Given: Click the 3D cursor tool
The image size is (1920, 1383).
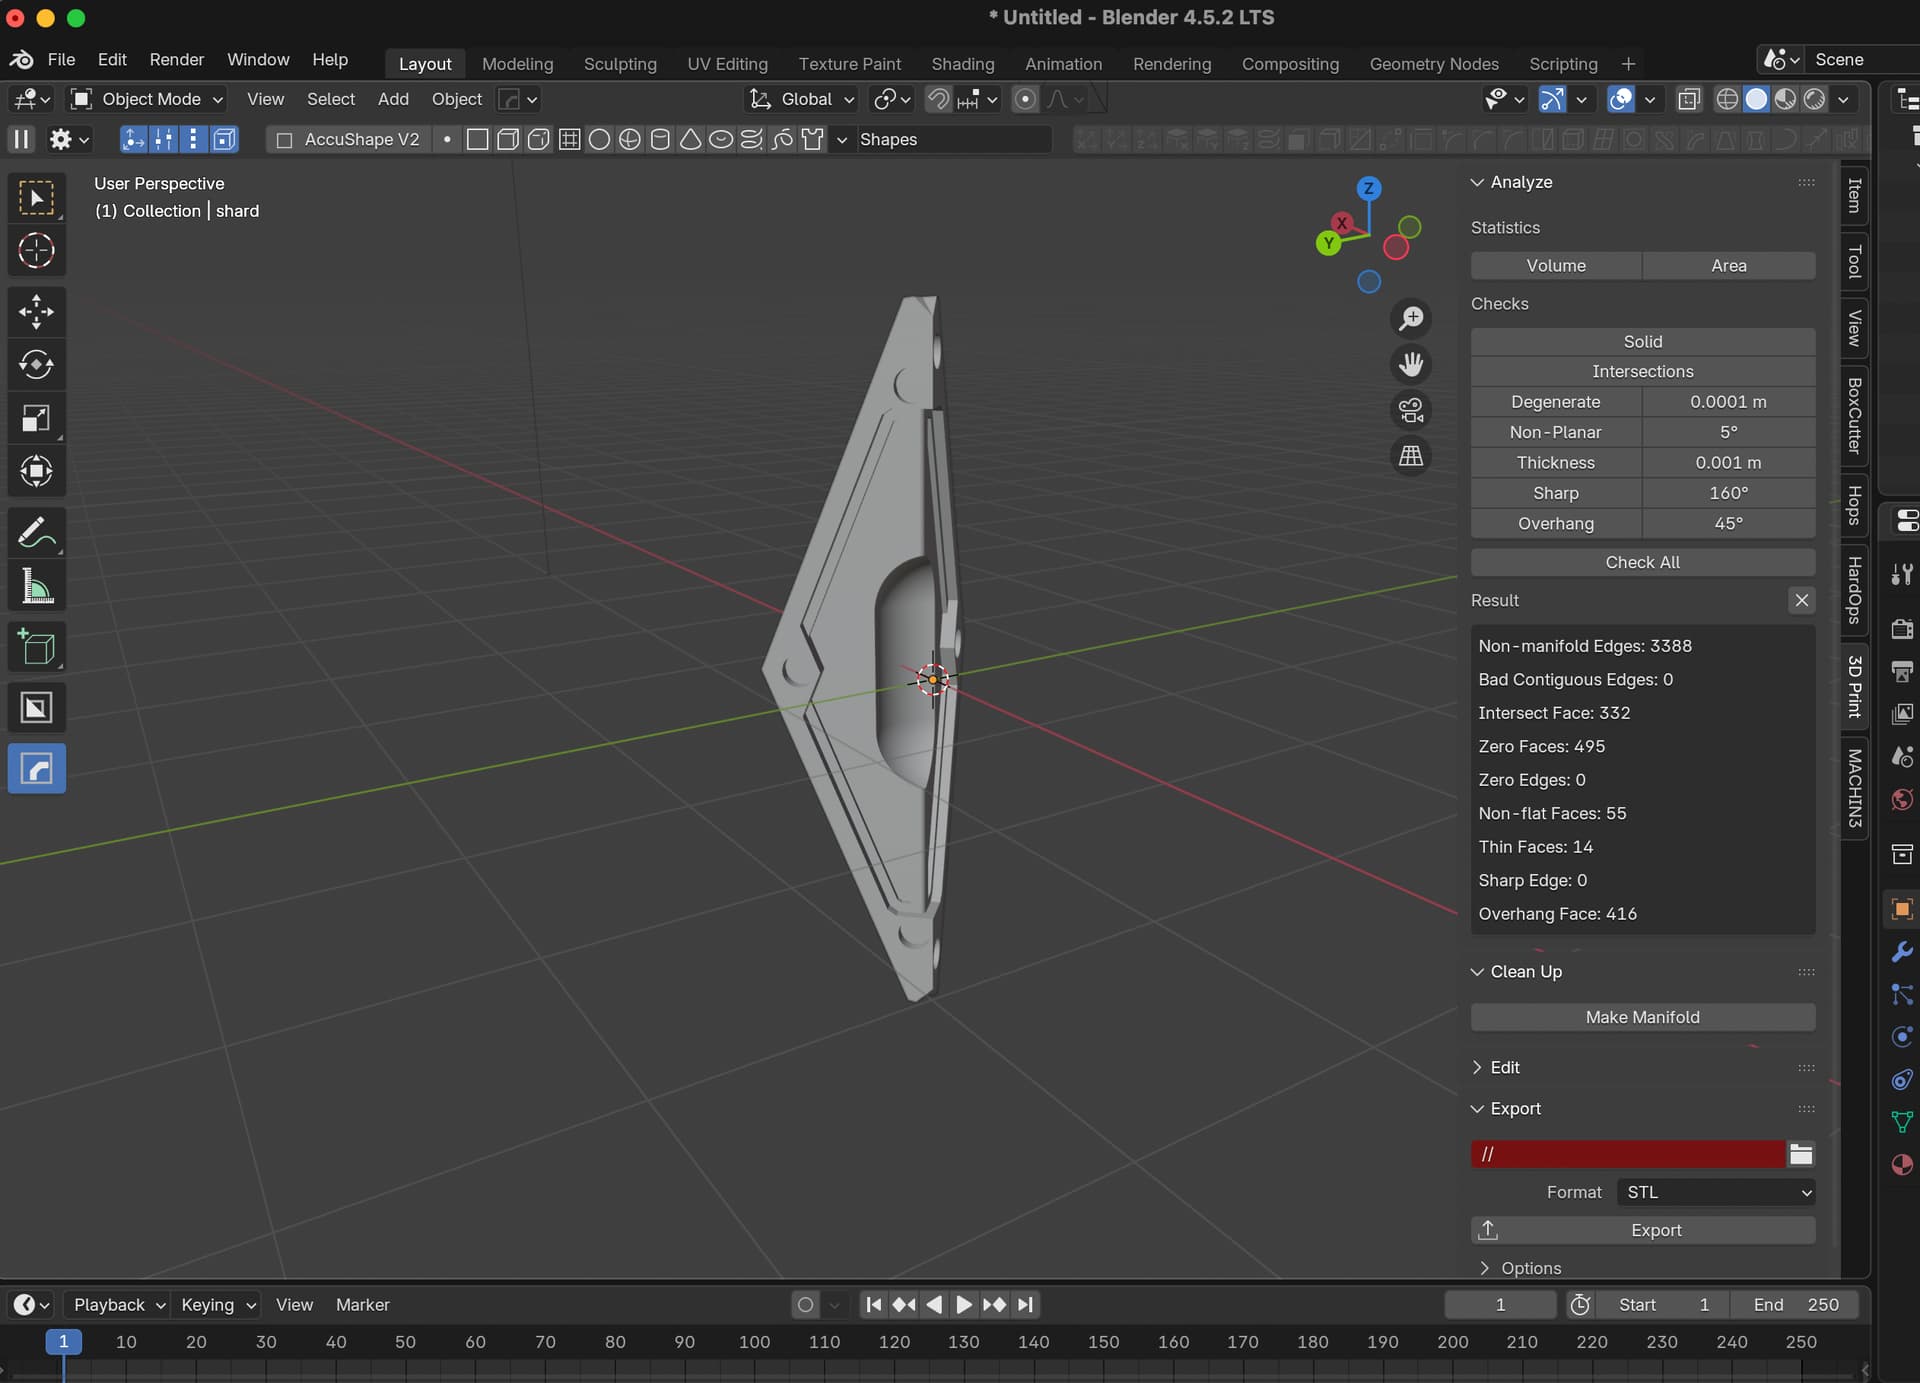Looking at the screenshot, I should click(x=36, y=251).
